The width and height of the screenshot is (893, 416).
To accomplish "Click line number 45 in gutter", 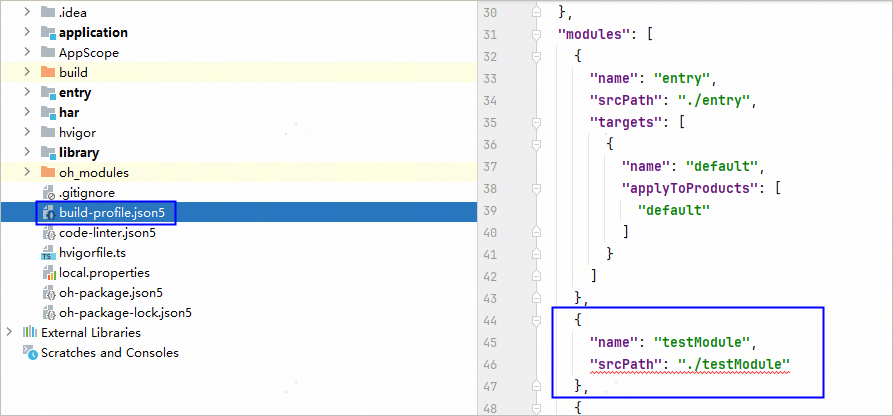I will point(489,340).
